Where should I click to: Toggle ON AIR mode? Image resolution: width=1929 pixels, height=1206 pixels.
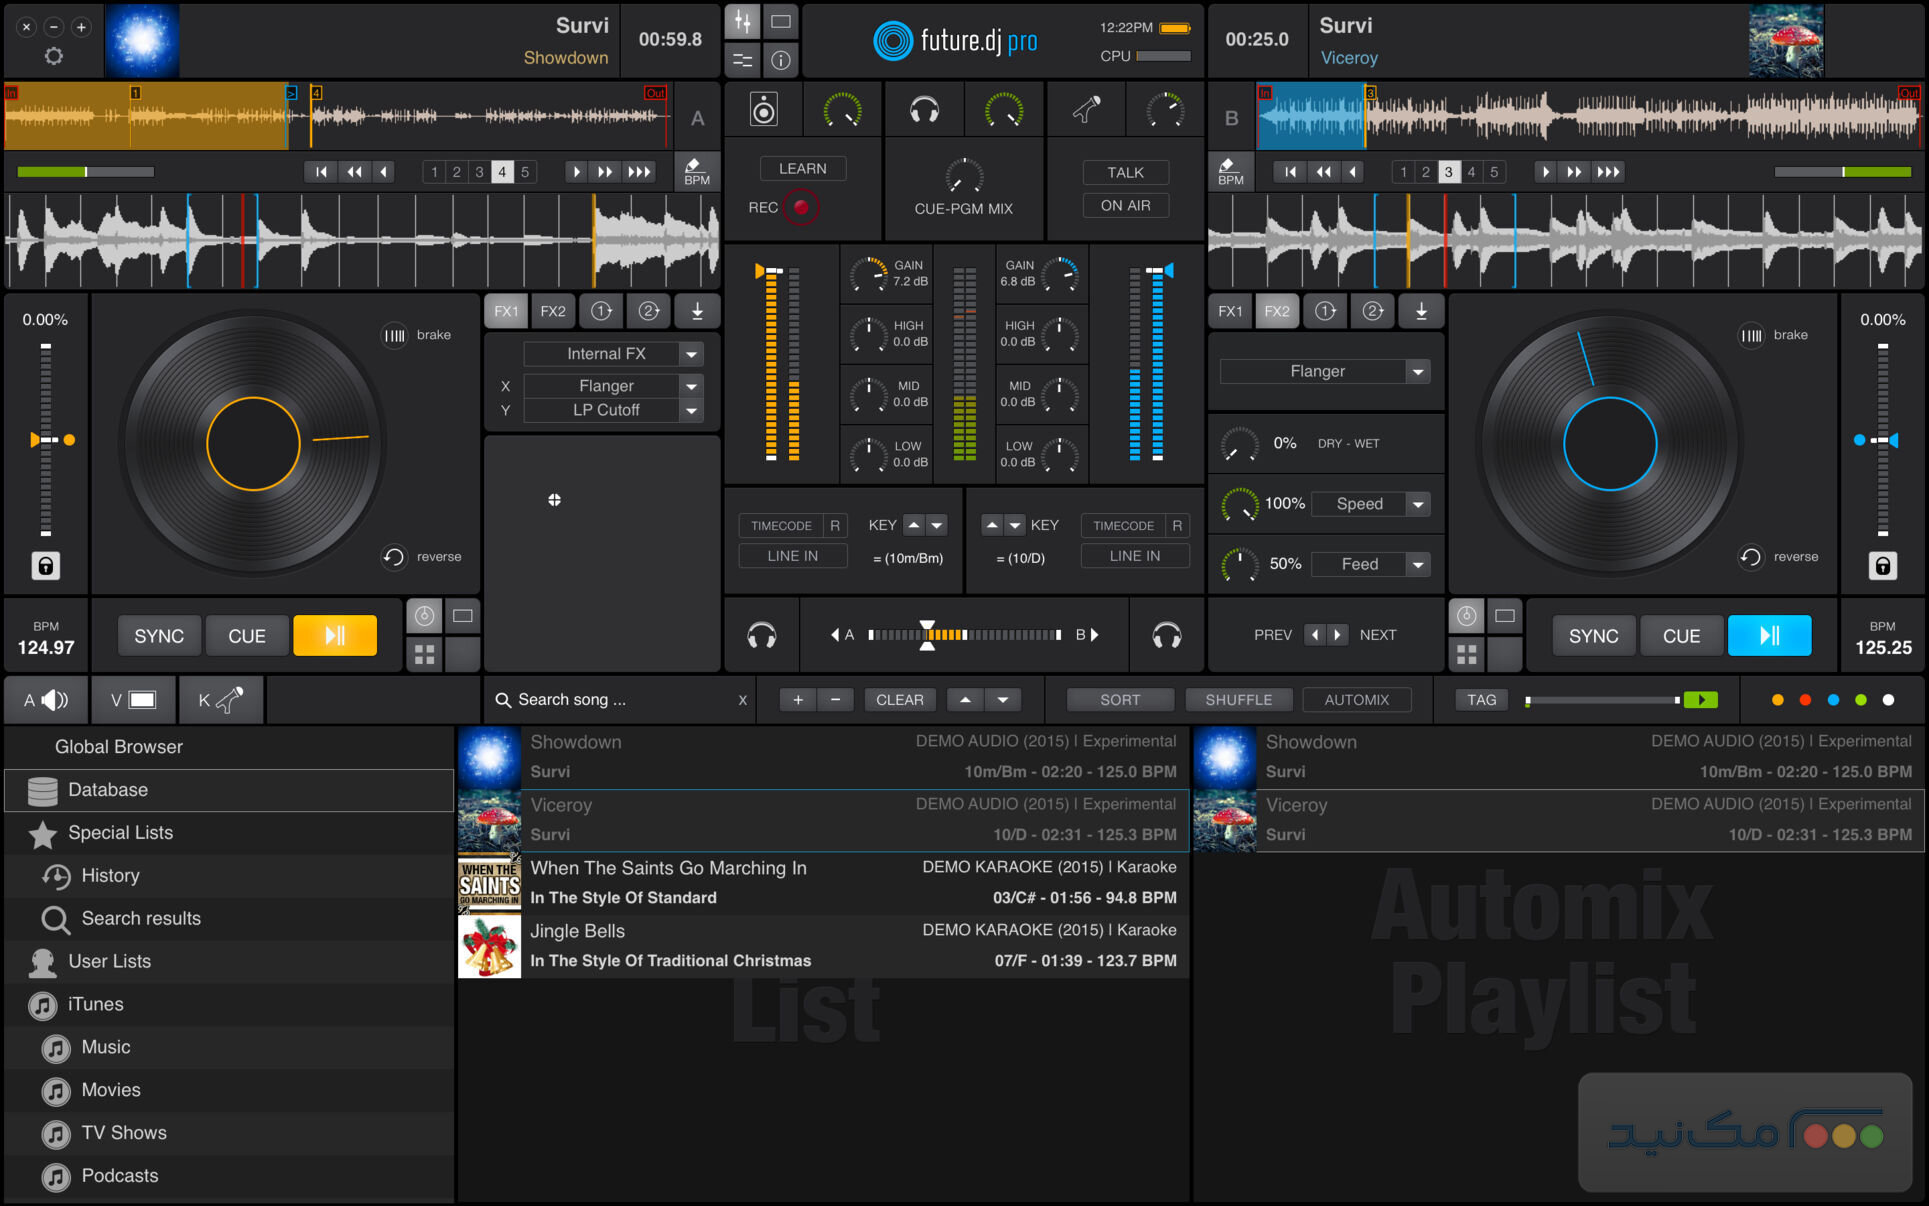pyautogui.click(x=1126, y=205)
